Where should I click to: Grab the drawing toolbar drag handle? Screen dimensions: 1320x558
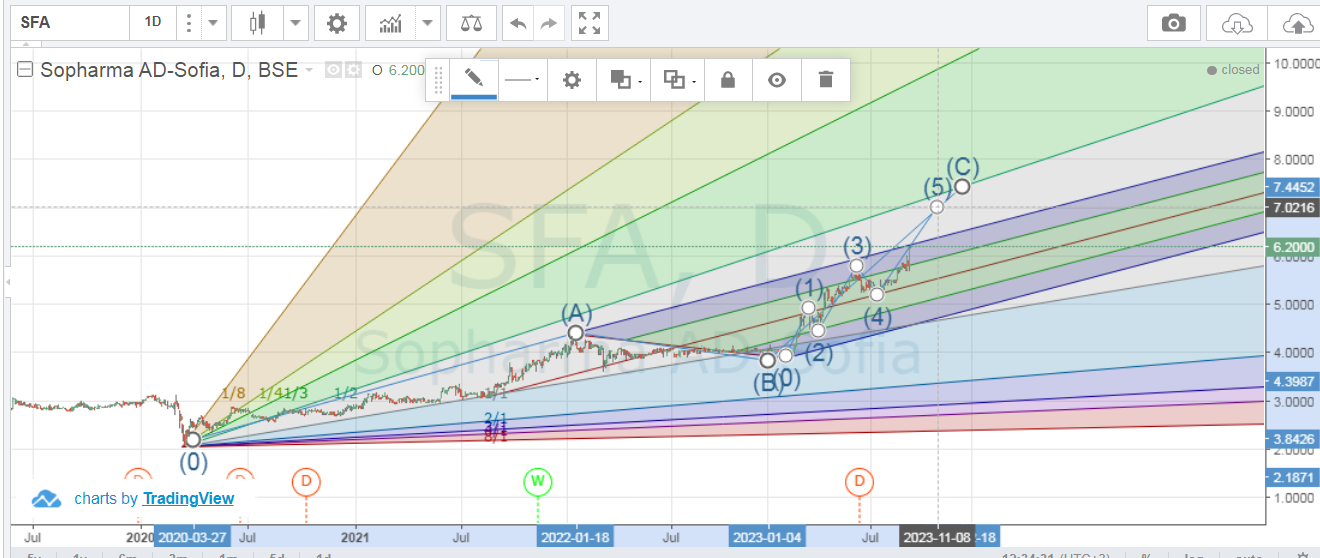[437, 80]
